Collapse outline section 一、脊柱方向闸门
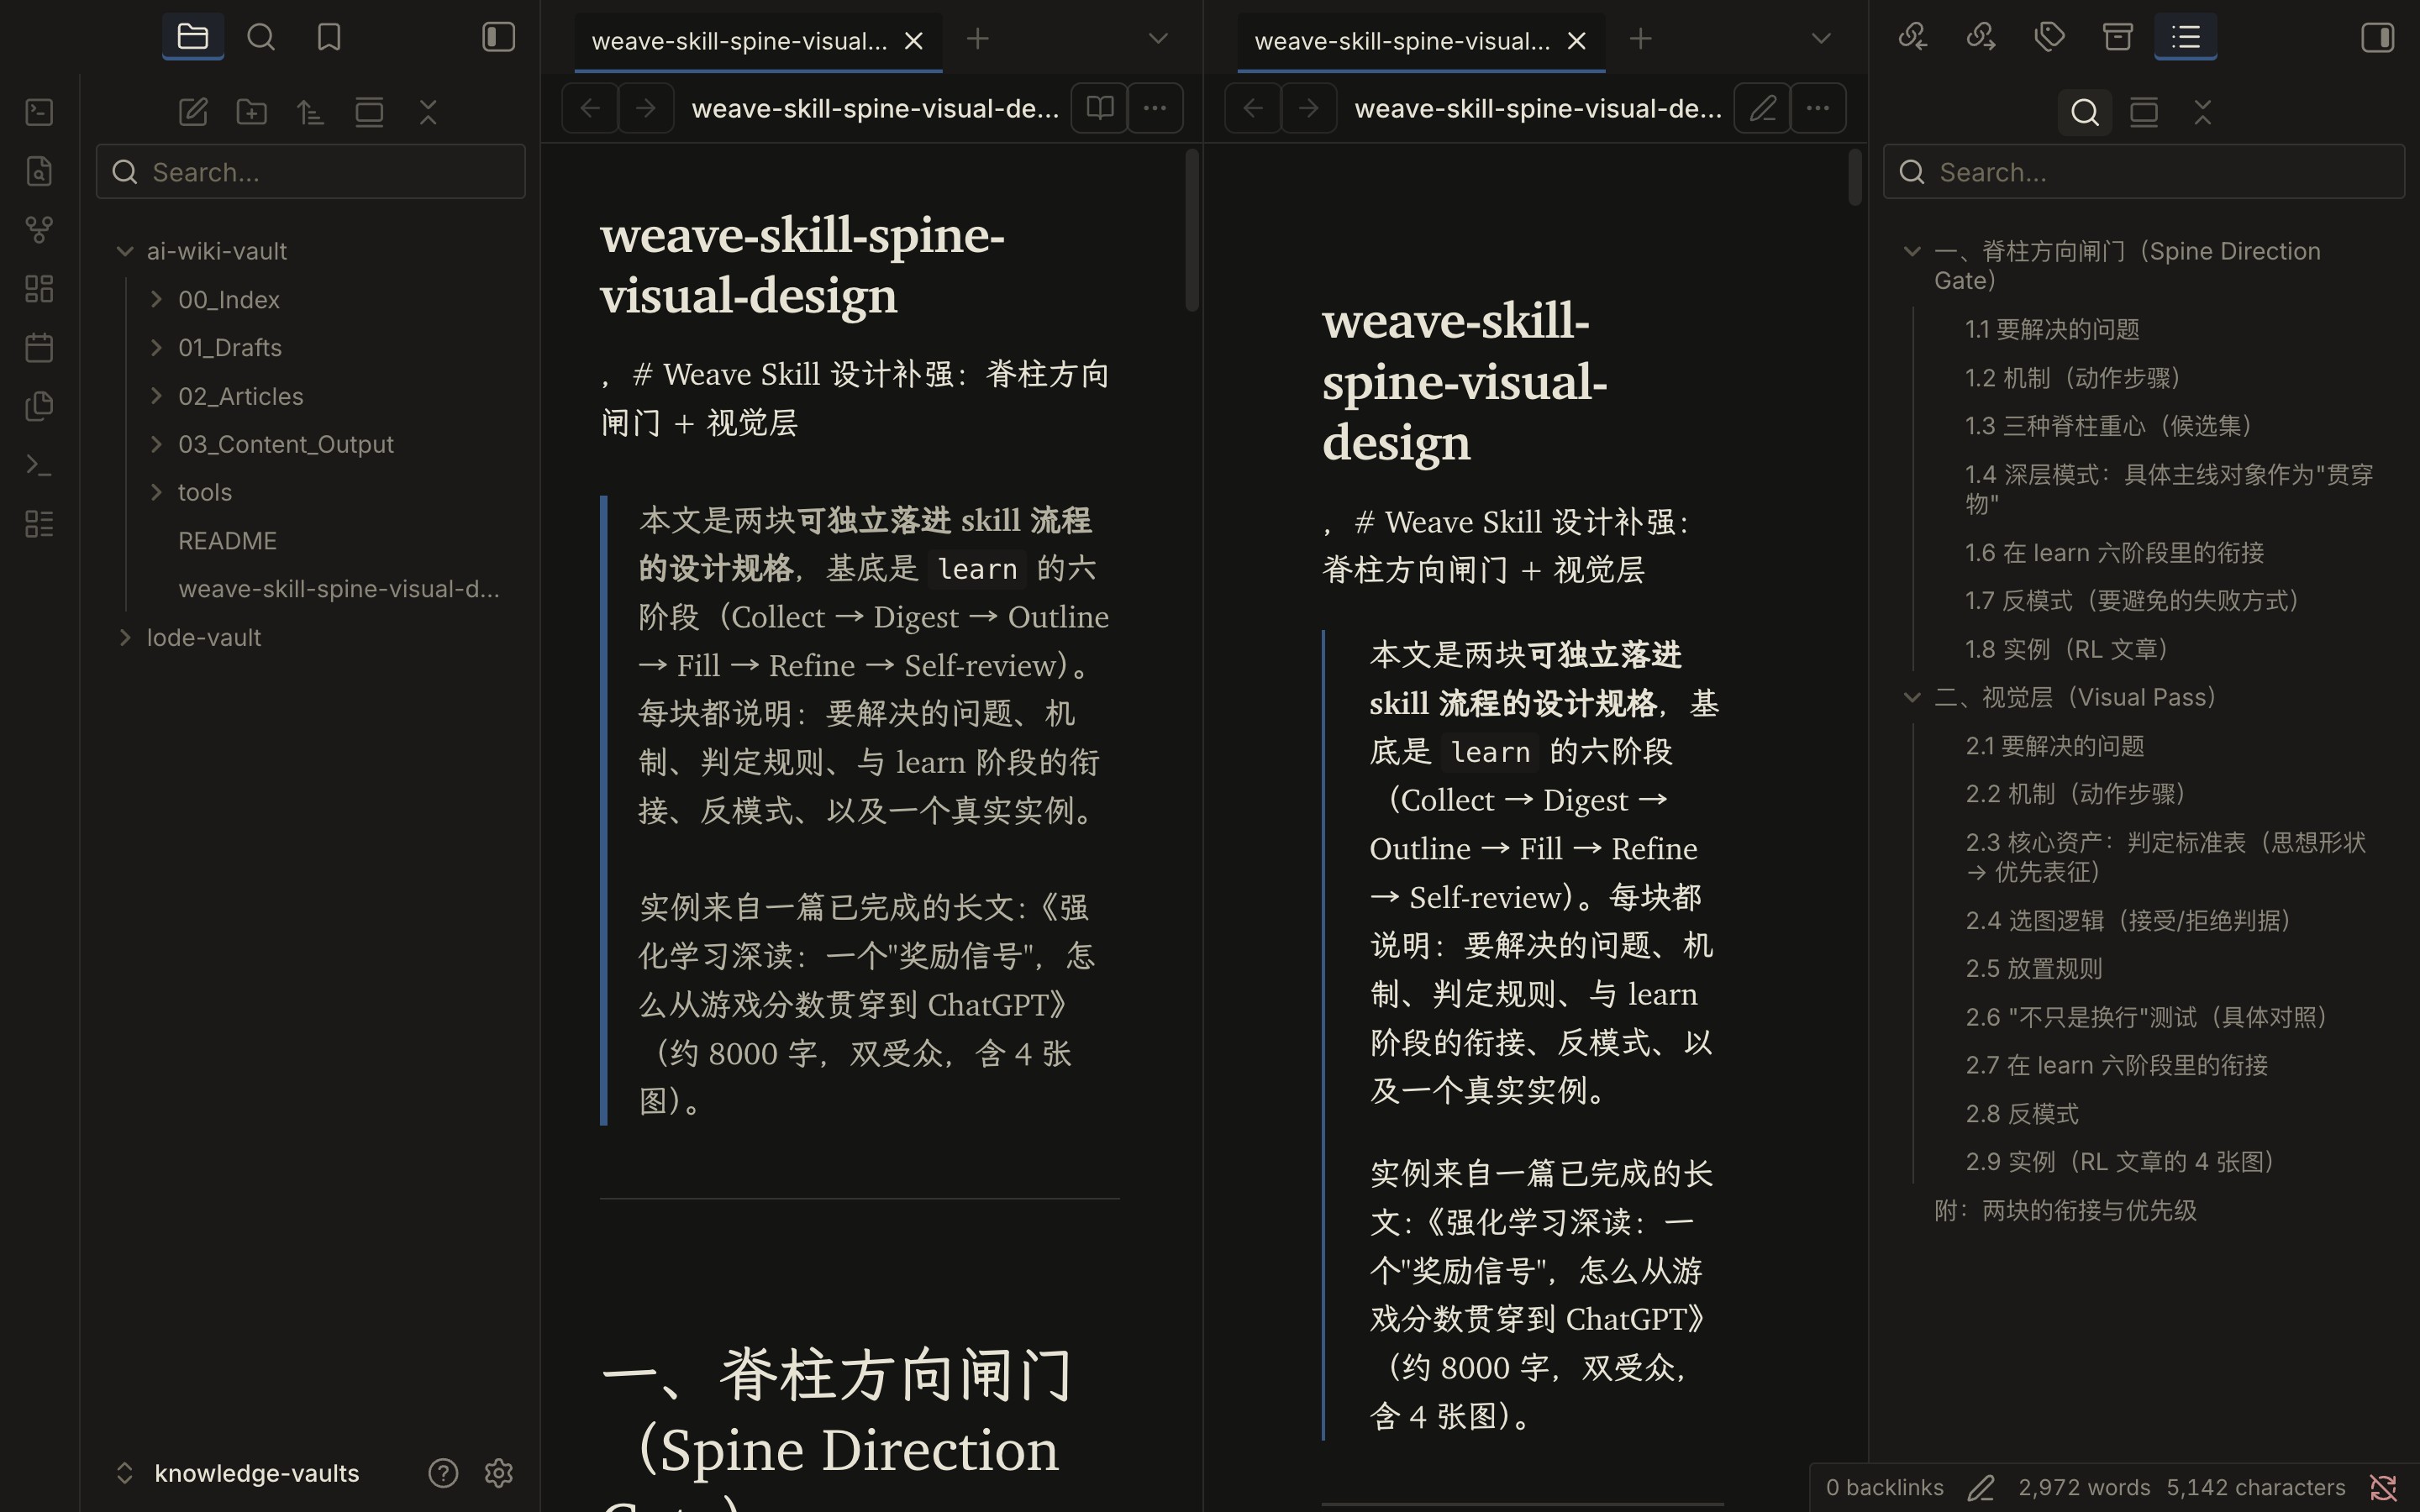This screenshot has width=2420, height=1512. point(1912,251)
